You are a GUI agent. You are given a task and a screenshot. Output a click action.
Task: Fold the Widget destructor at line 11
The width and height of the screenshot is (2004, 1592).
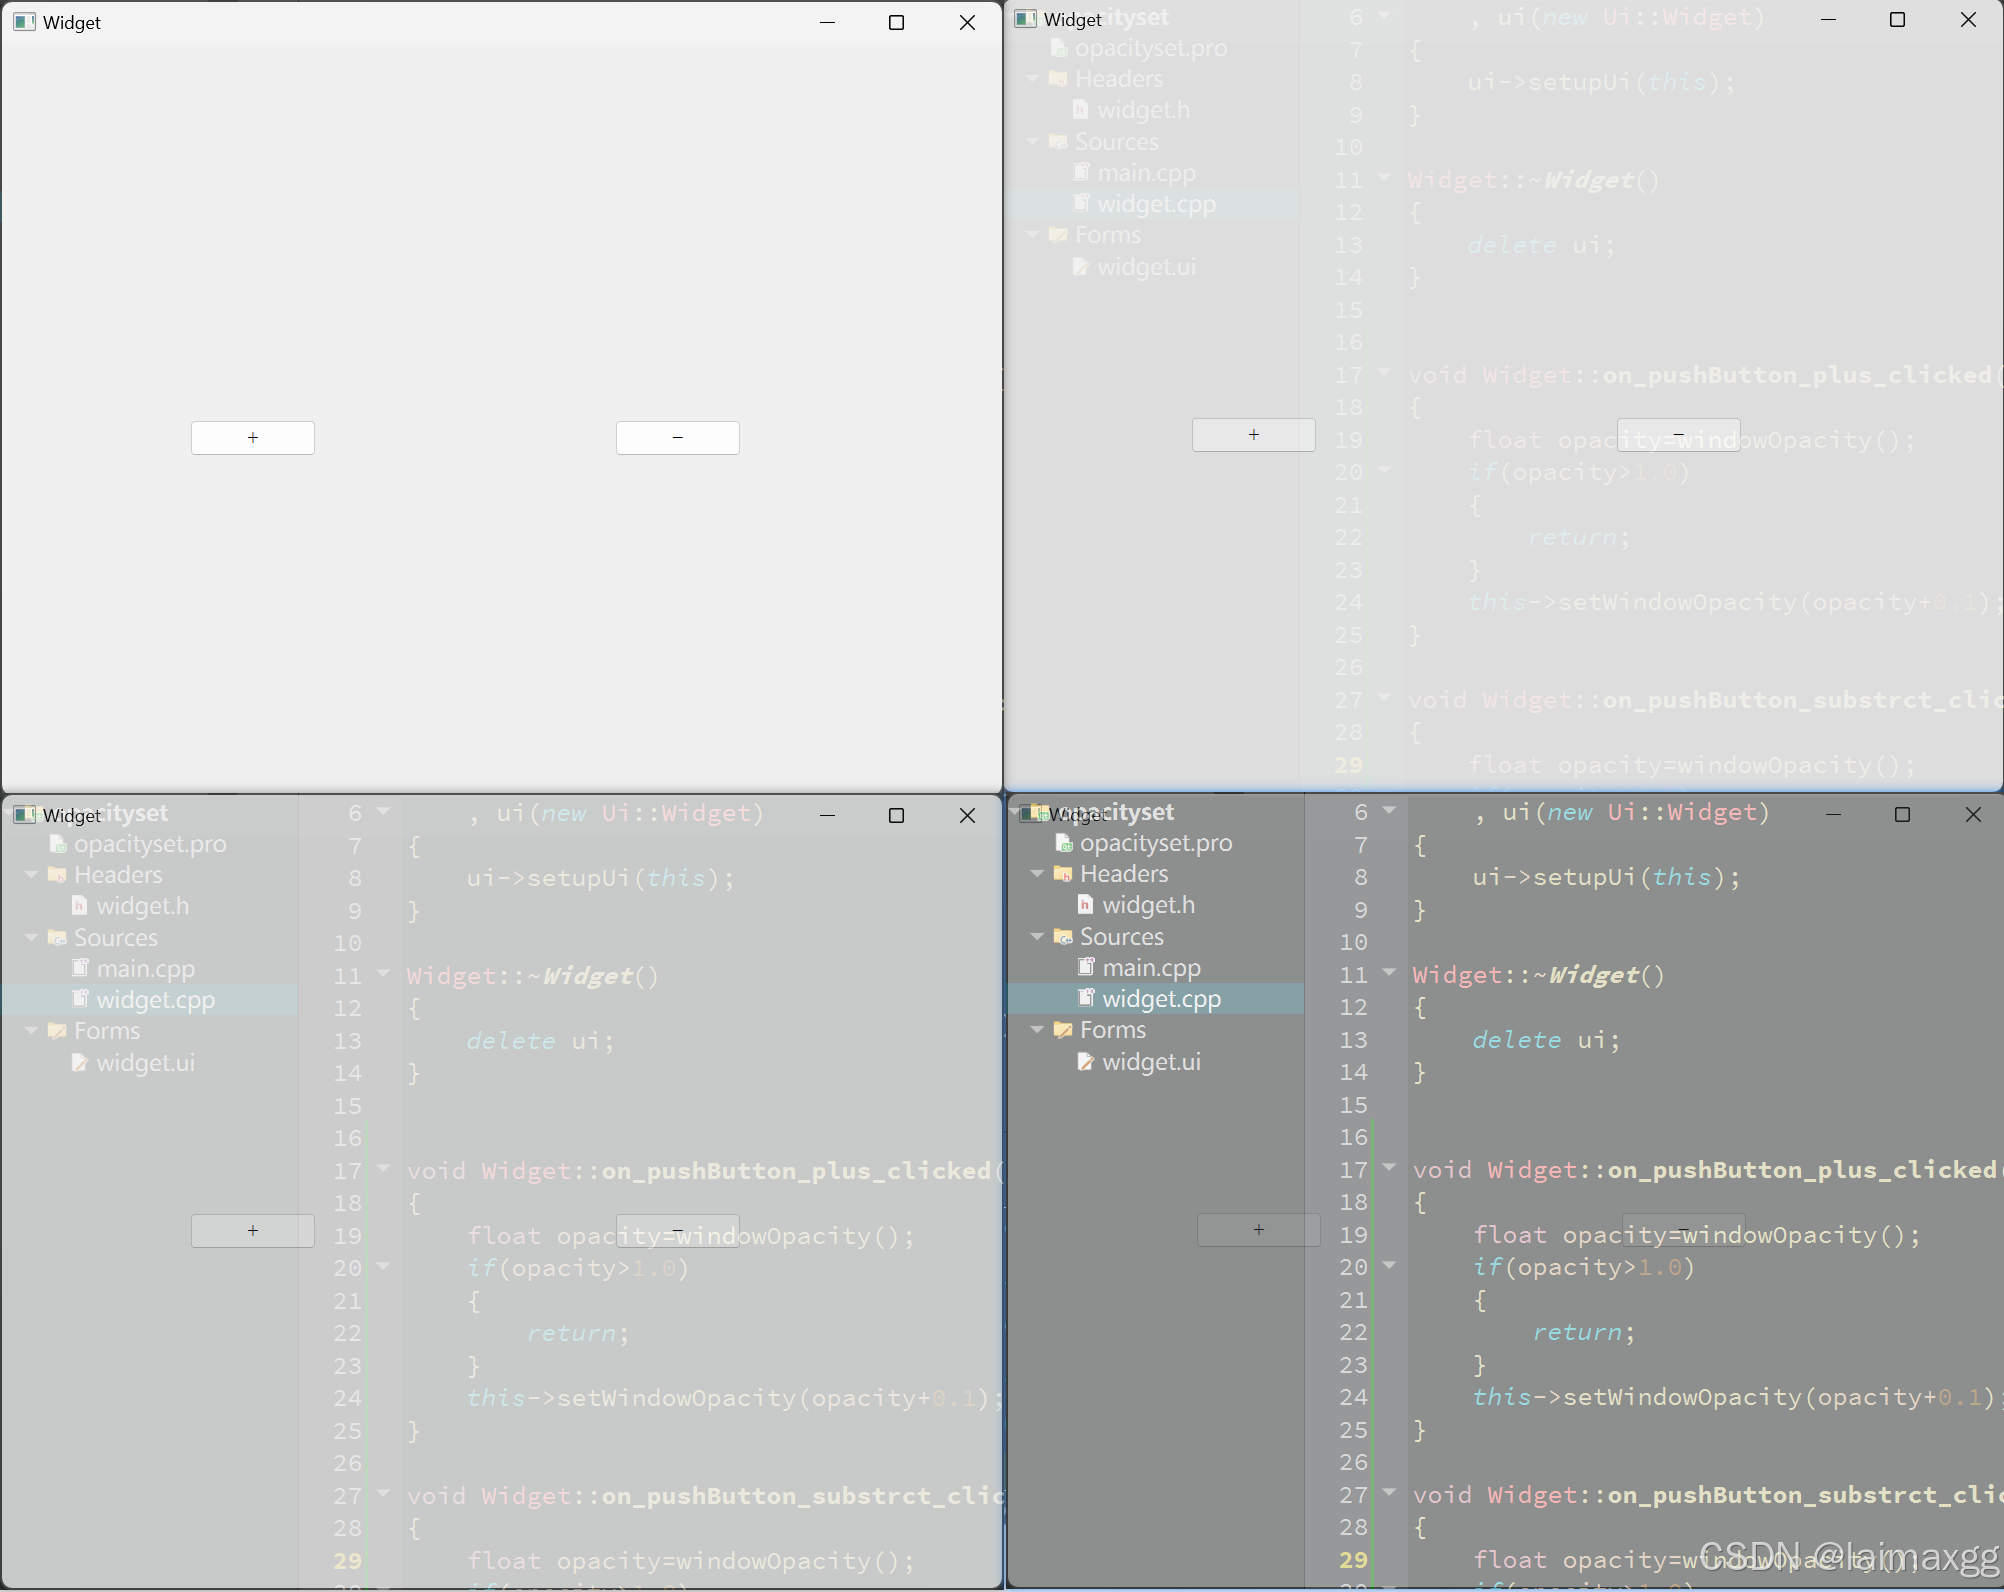(1389, 973)
